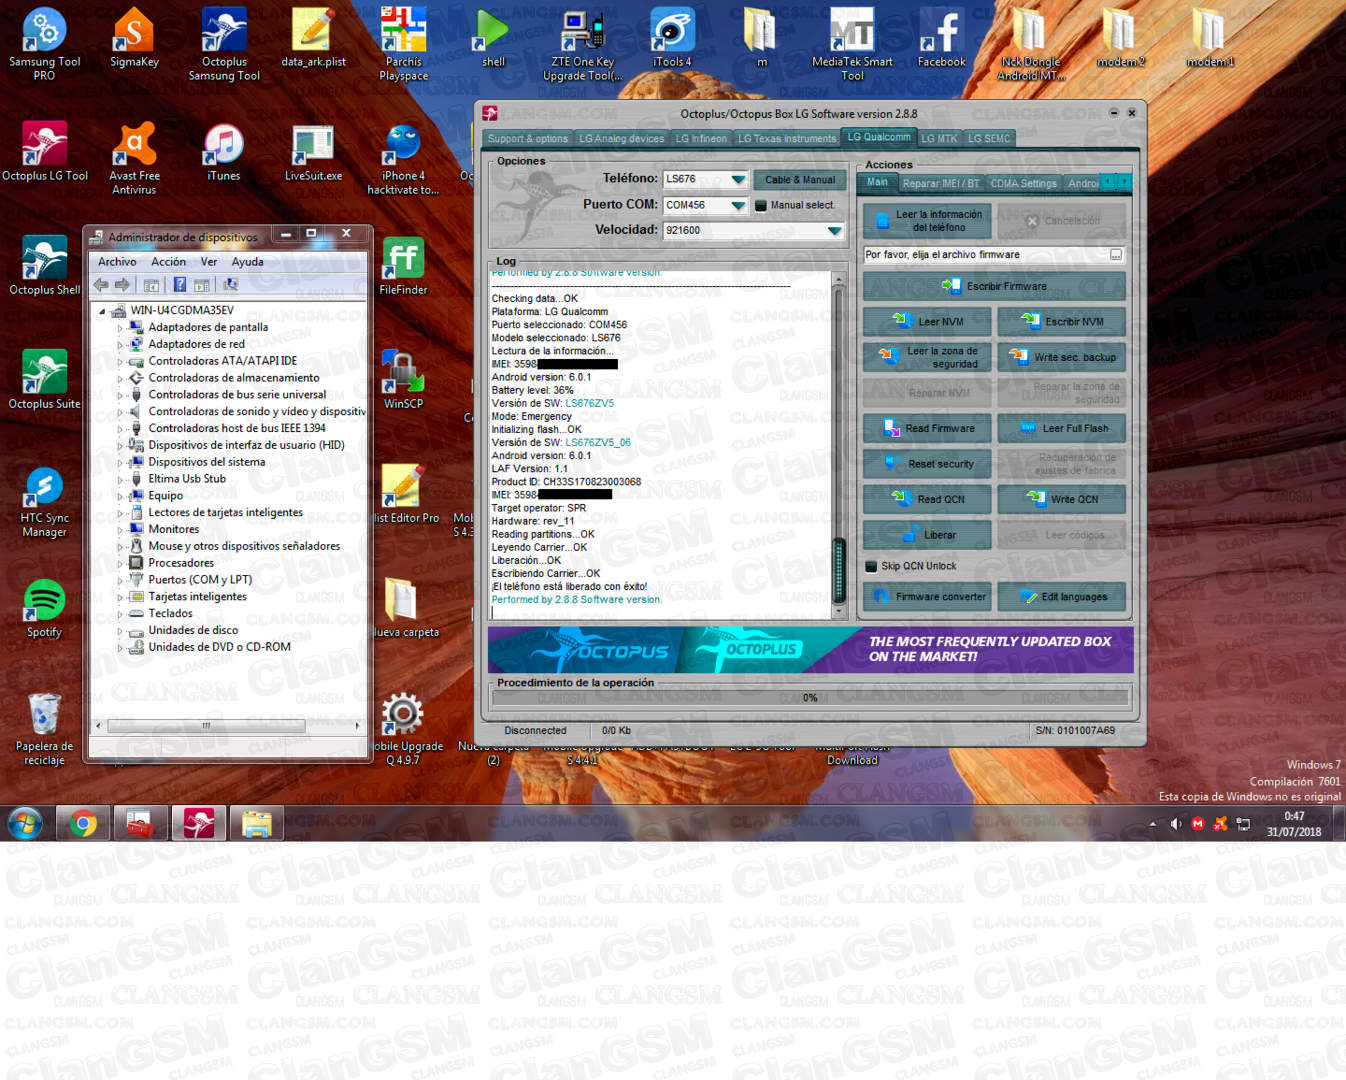Open Chrome from taskbar
Viewport: 1346px width, 1080px height.
84,824
